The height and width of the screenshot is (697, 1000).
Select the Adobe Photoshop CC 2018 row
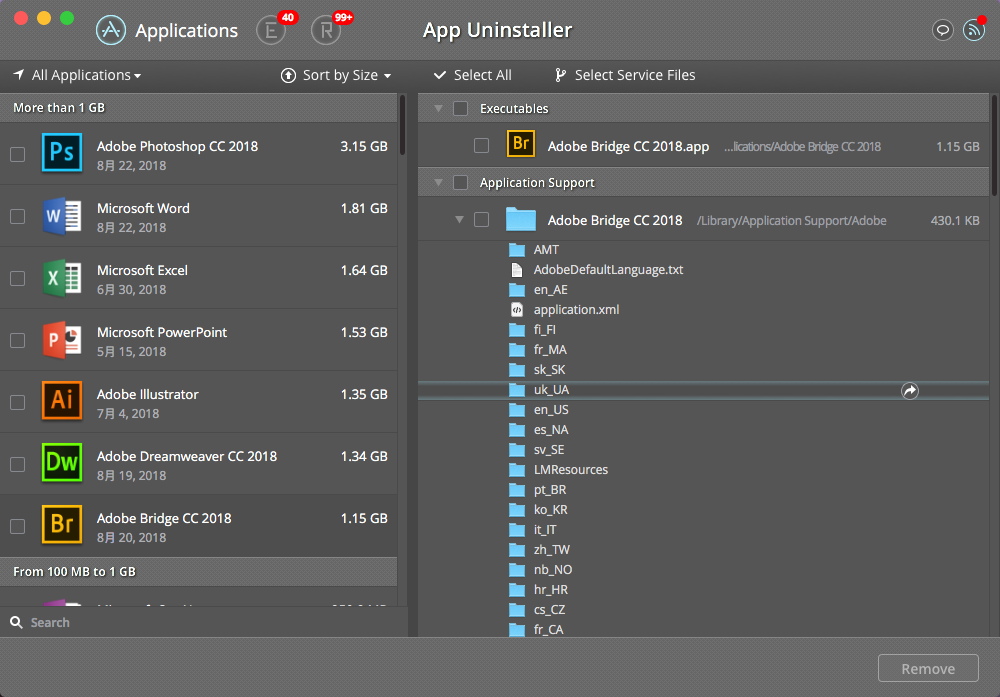pyautogui.click(x=198, y=154)
